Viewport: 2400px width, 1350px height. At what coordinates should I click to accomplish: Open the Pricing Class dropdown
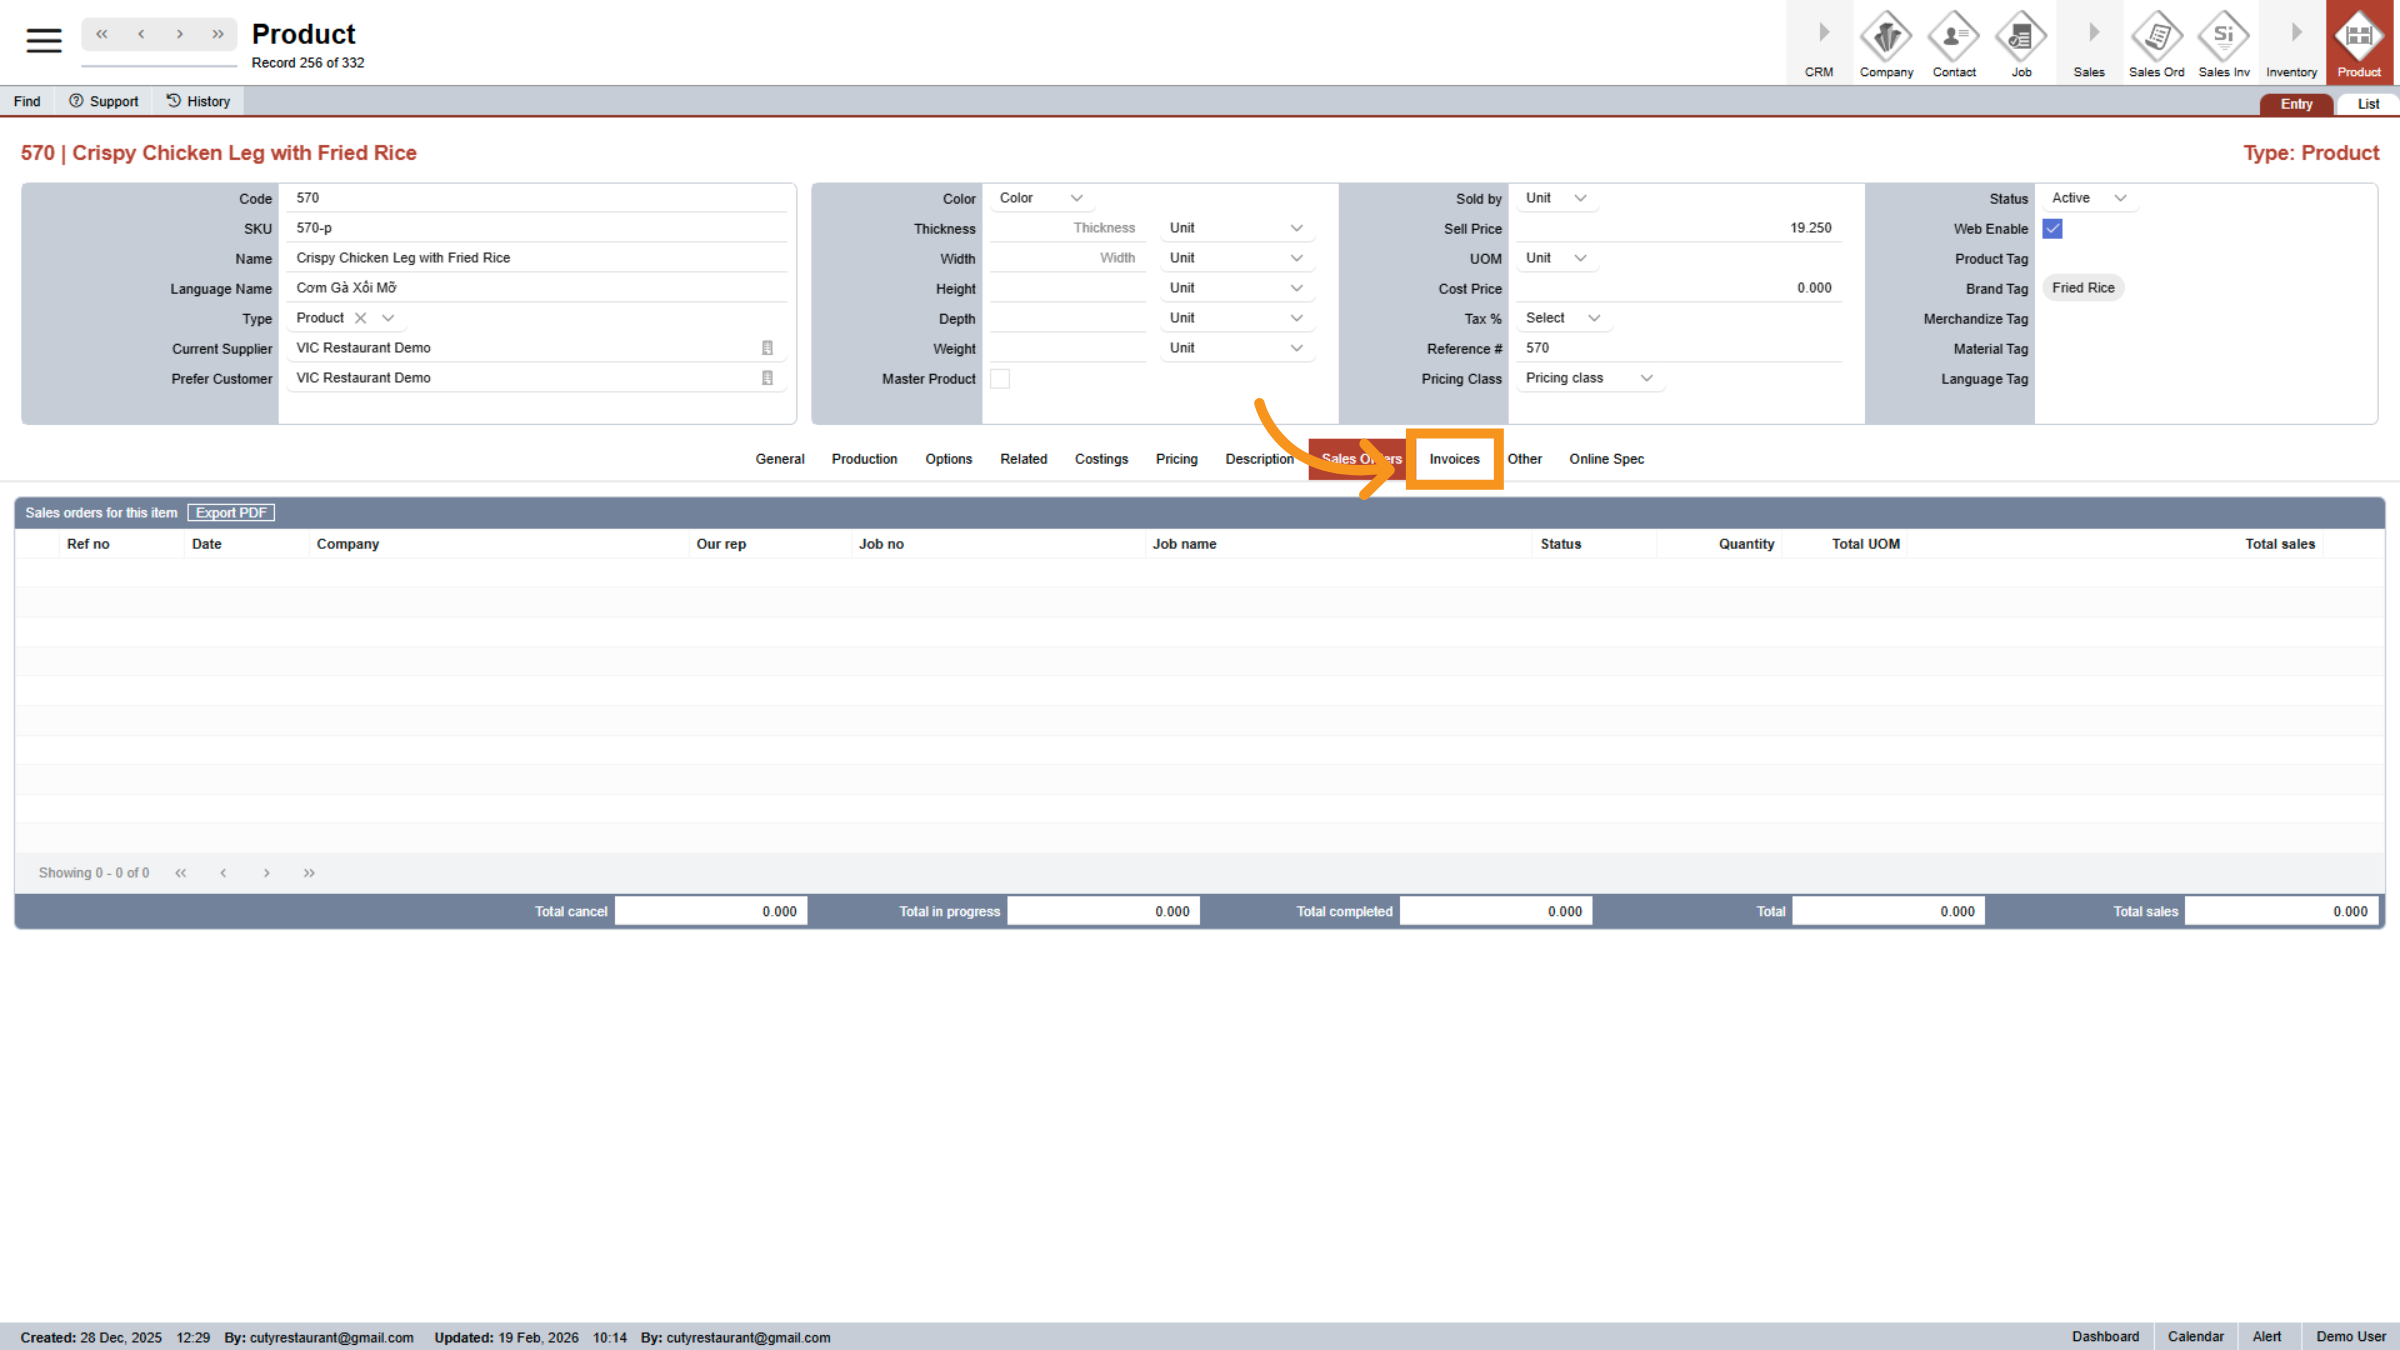[x=1588, y=378]
